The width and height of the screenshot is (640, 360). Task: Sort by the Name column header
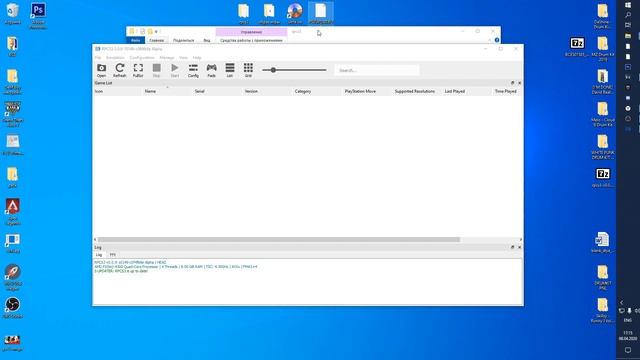point(150,91)
